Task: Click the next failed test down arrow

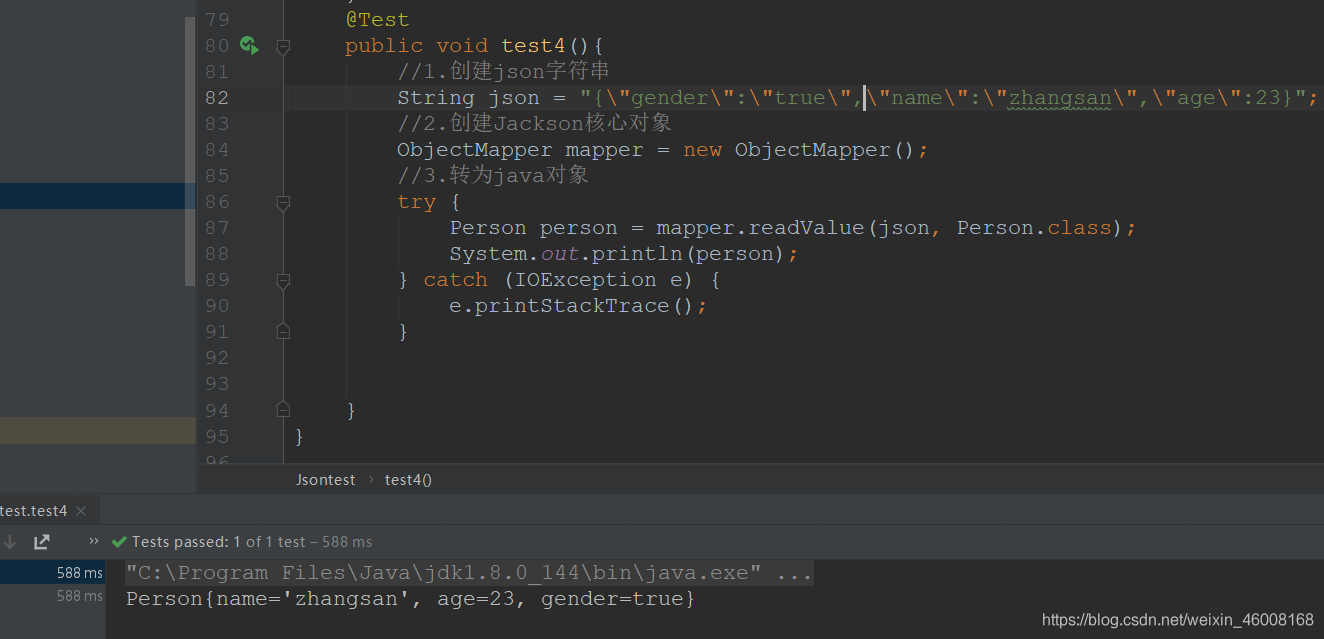Action: coord(10,541)
